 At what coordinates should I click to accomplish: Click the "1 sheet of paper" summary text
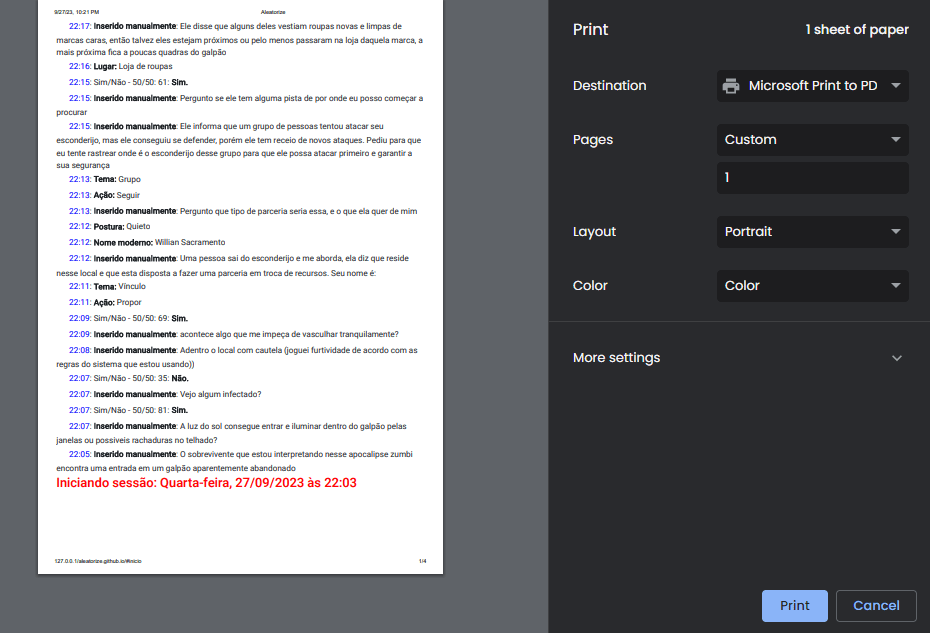click(x=857, y=30)
